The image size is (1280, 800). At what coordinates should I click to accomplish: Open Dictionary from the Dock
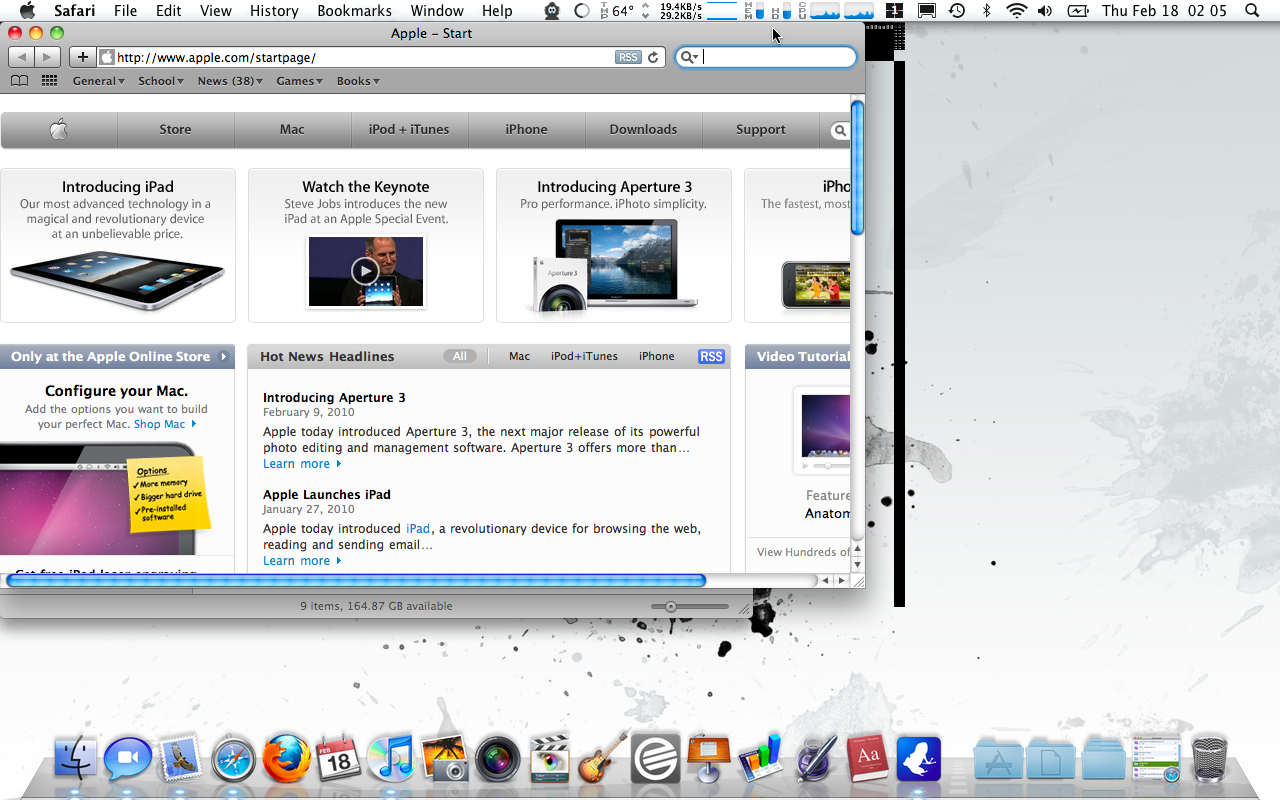[867, 759]
